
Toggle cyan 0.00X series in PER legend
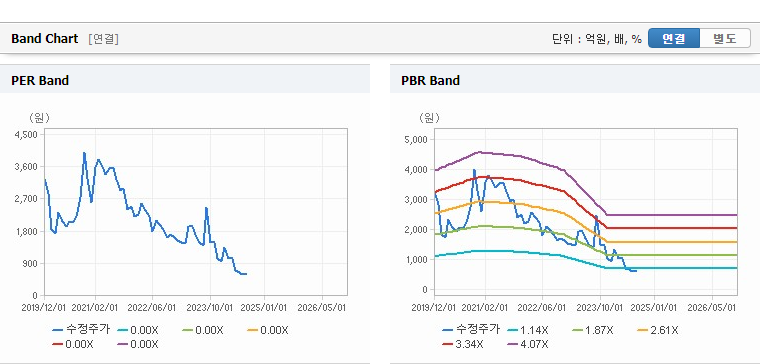[138, 330]
